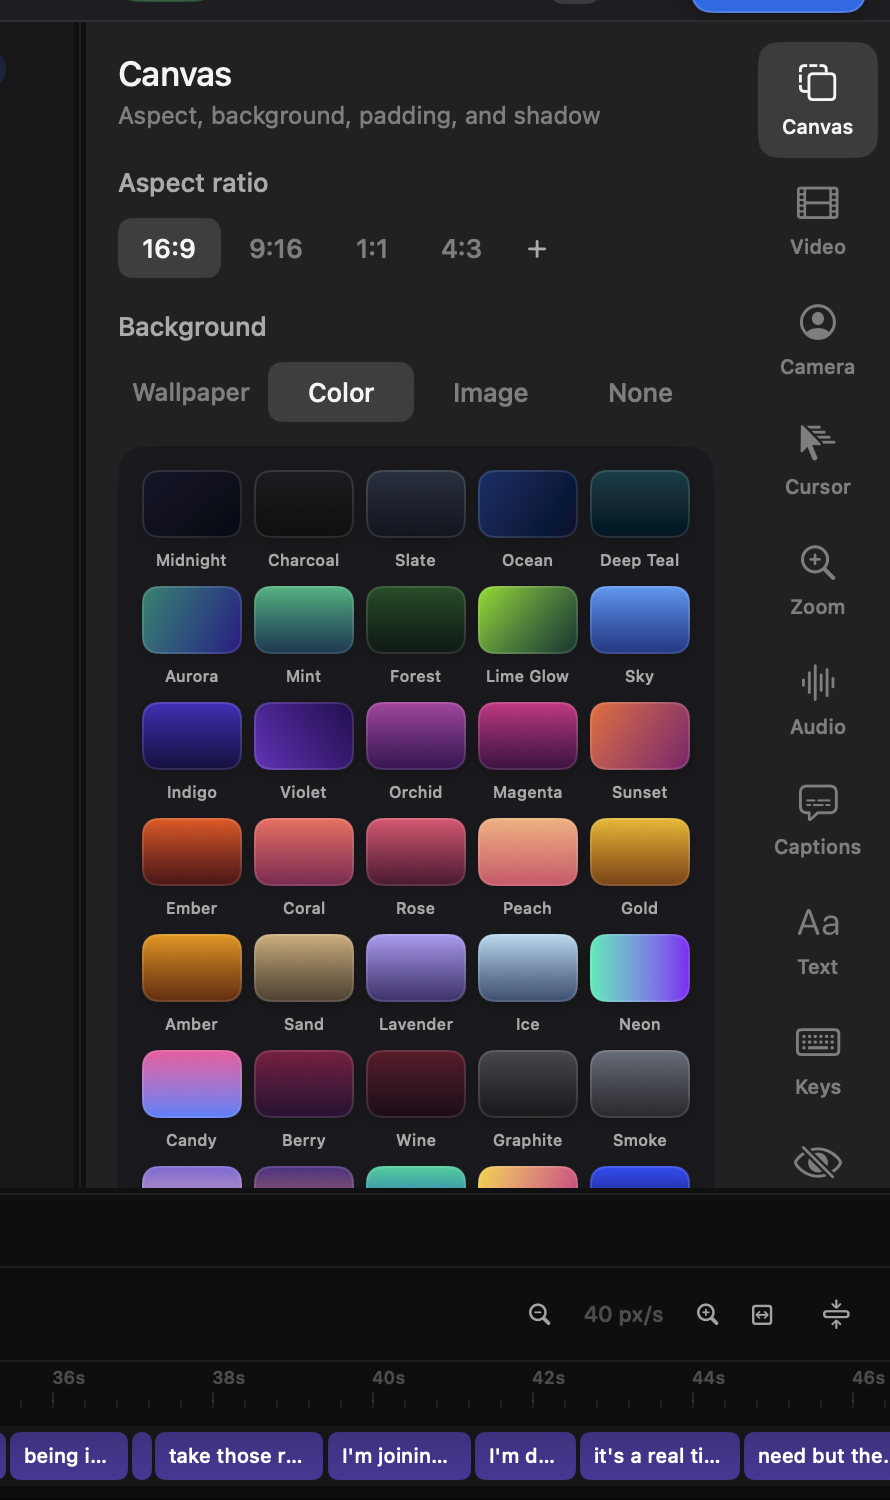The image size is (890, 1500).
Task: Choose Smoke color swatch
Action: (639, 1084)
